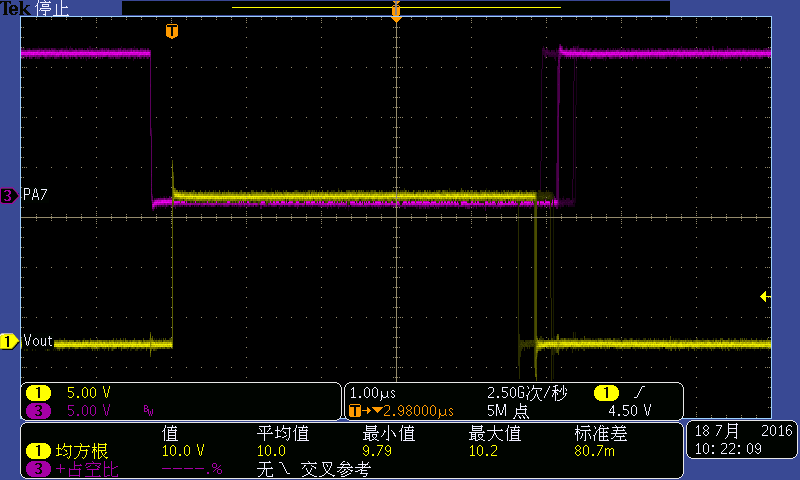The image size is (800, 480).
Task: Click the RMS value 10.0 V
Action: click(183, 451)
